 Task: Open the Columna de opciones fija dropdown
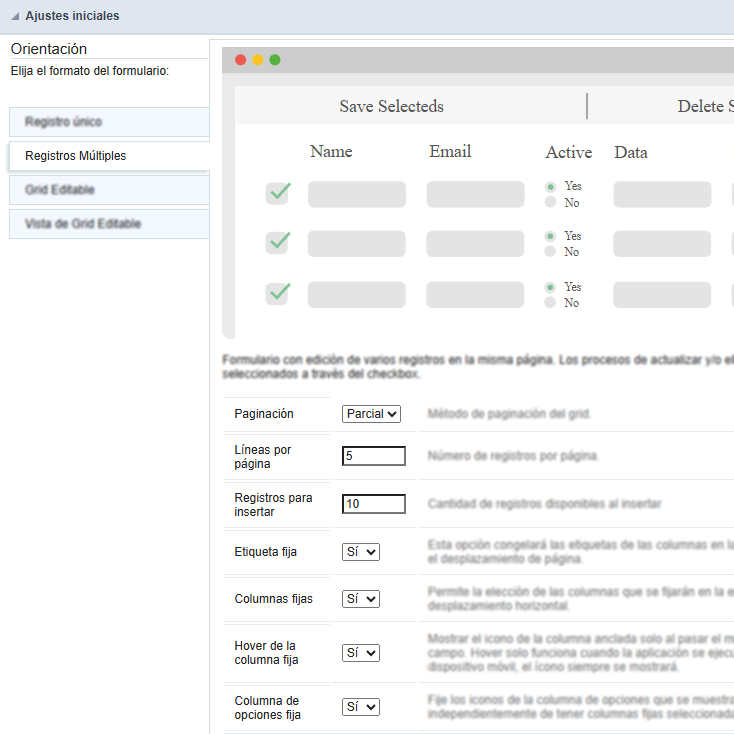pyautogui.click(x=361, y=707)
